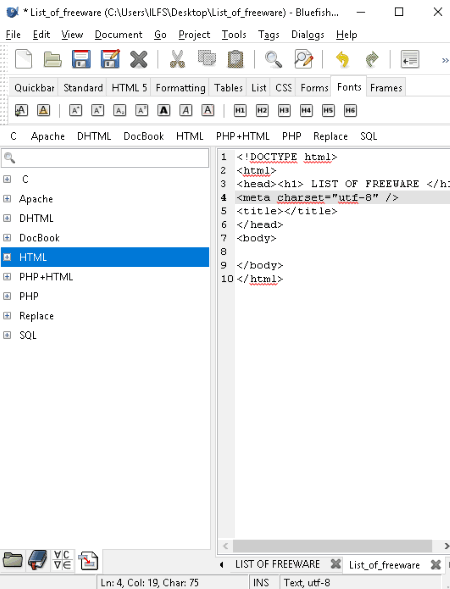
Task: Click the first font 'A' icon with green arrow
Action: (x=21, y=110)
